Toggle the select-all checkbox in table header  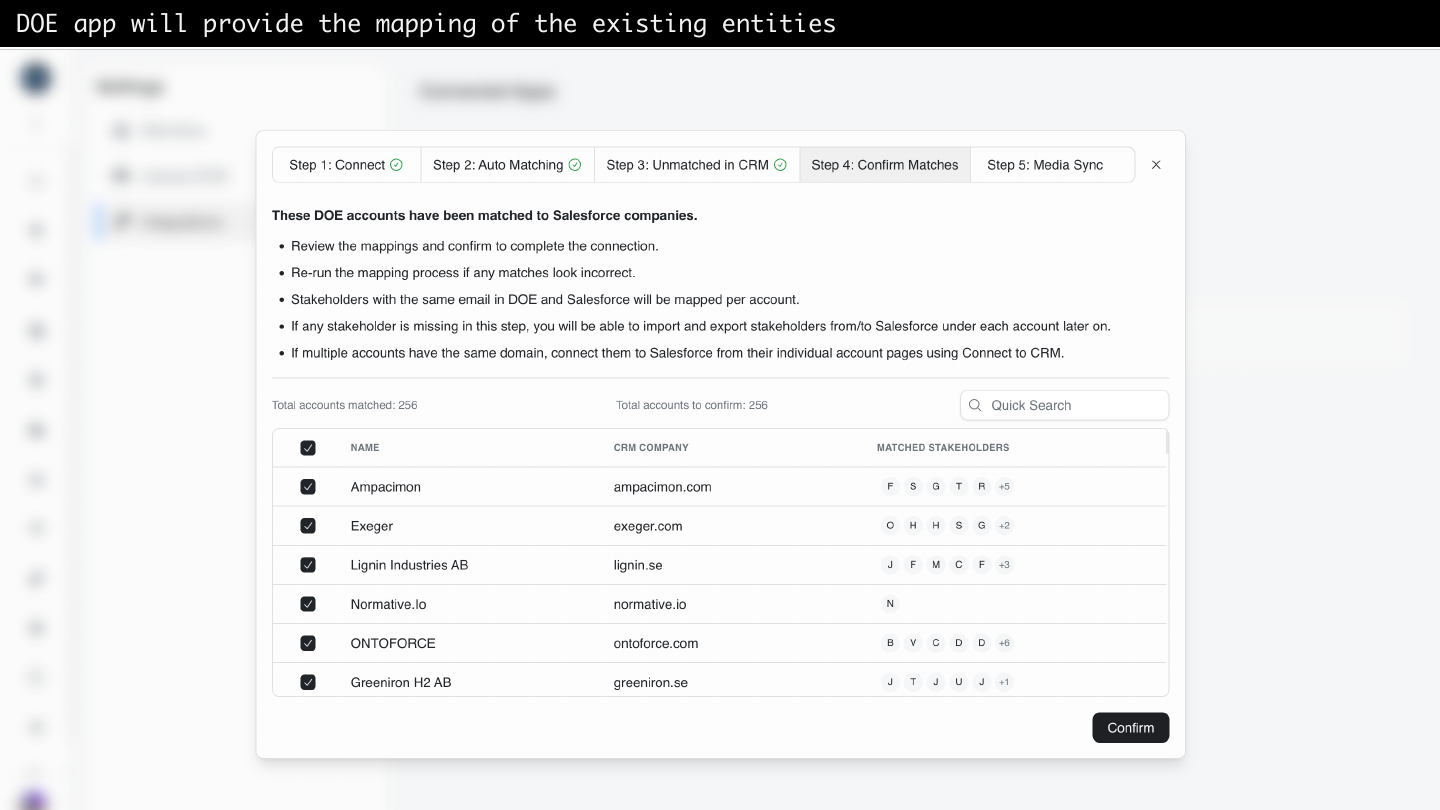pos(308,448)
